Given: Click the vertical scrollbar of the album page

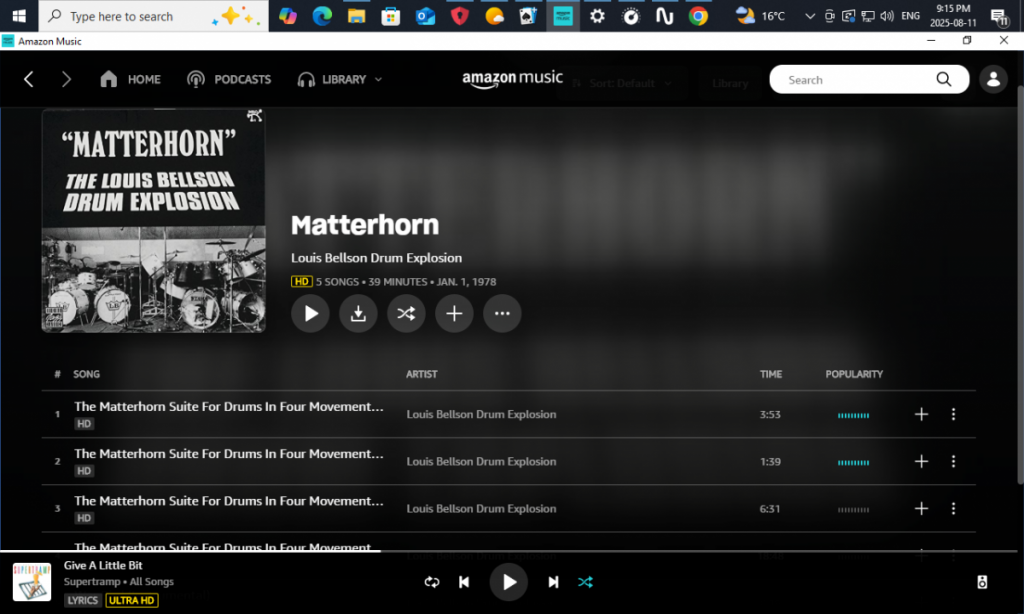Looking at the screenshot, I should click(x=1020, y=284).
